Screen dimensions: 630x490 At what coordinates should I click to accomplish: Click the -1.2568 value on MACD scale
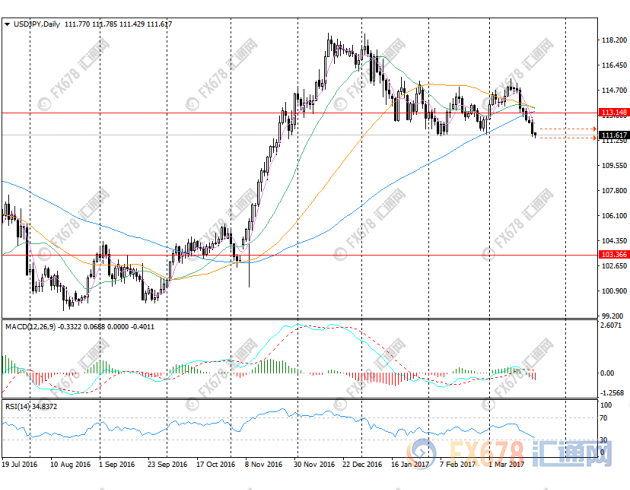tap(613, 394)
